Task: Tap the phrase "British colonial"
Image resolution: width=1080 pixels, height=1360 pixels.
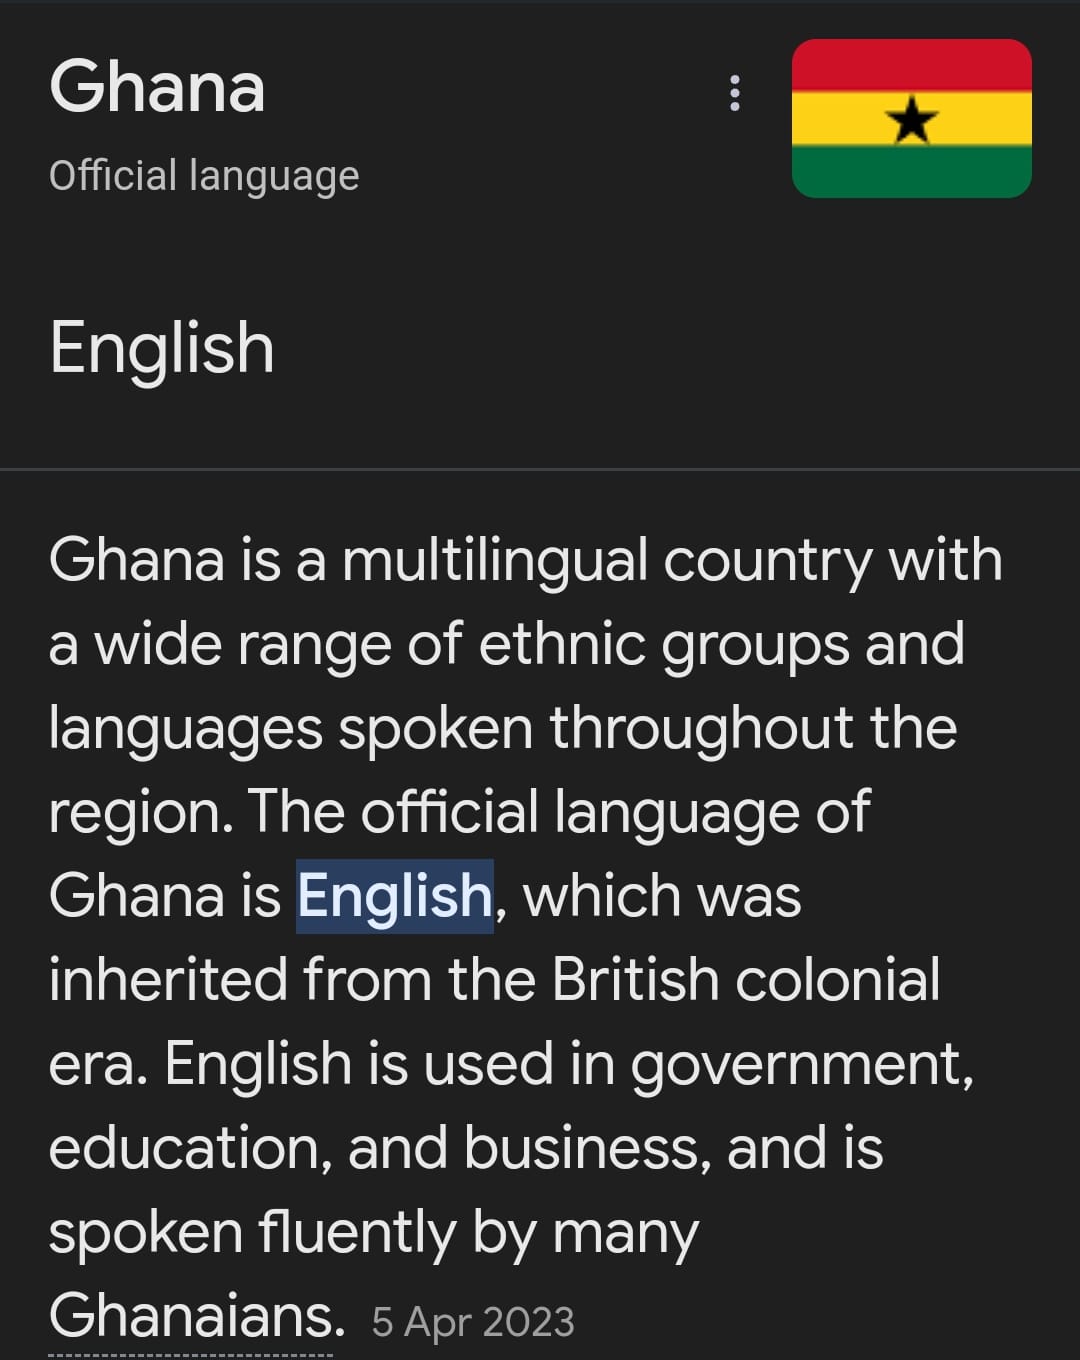Action: pyautogui.click(x=745, y=980)
